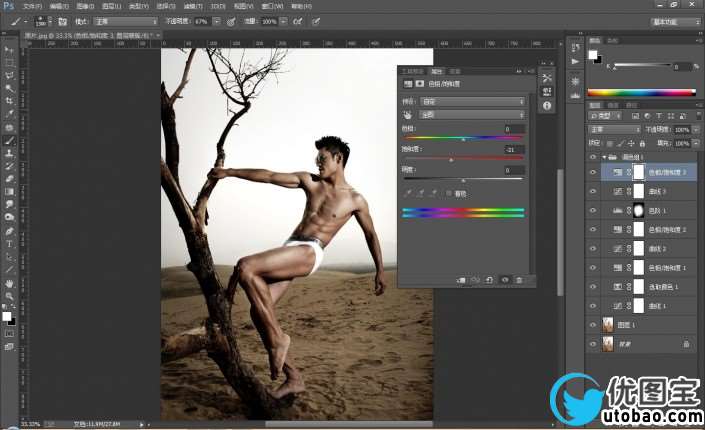The width and height of the screenshot is (705, 430).
Task: Open the layer filter type dropdown
Action: coord(605,116)
